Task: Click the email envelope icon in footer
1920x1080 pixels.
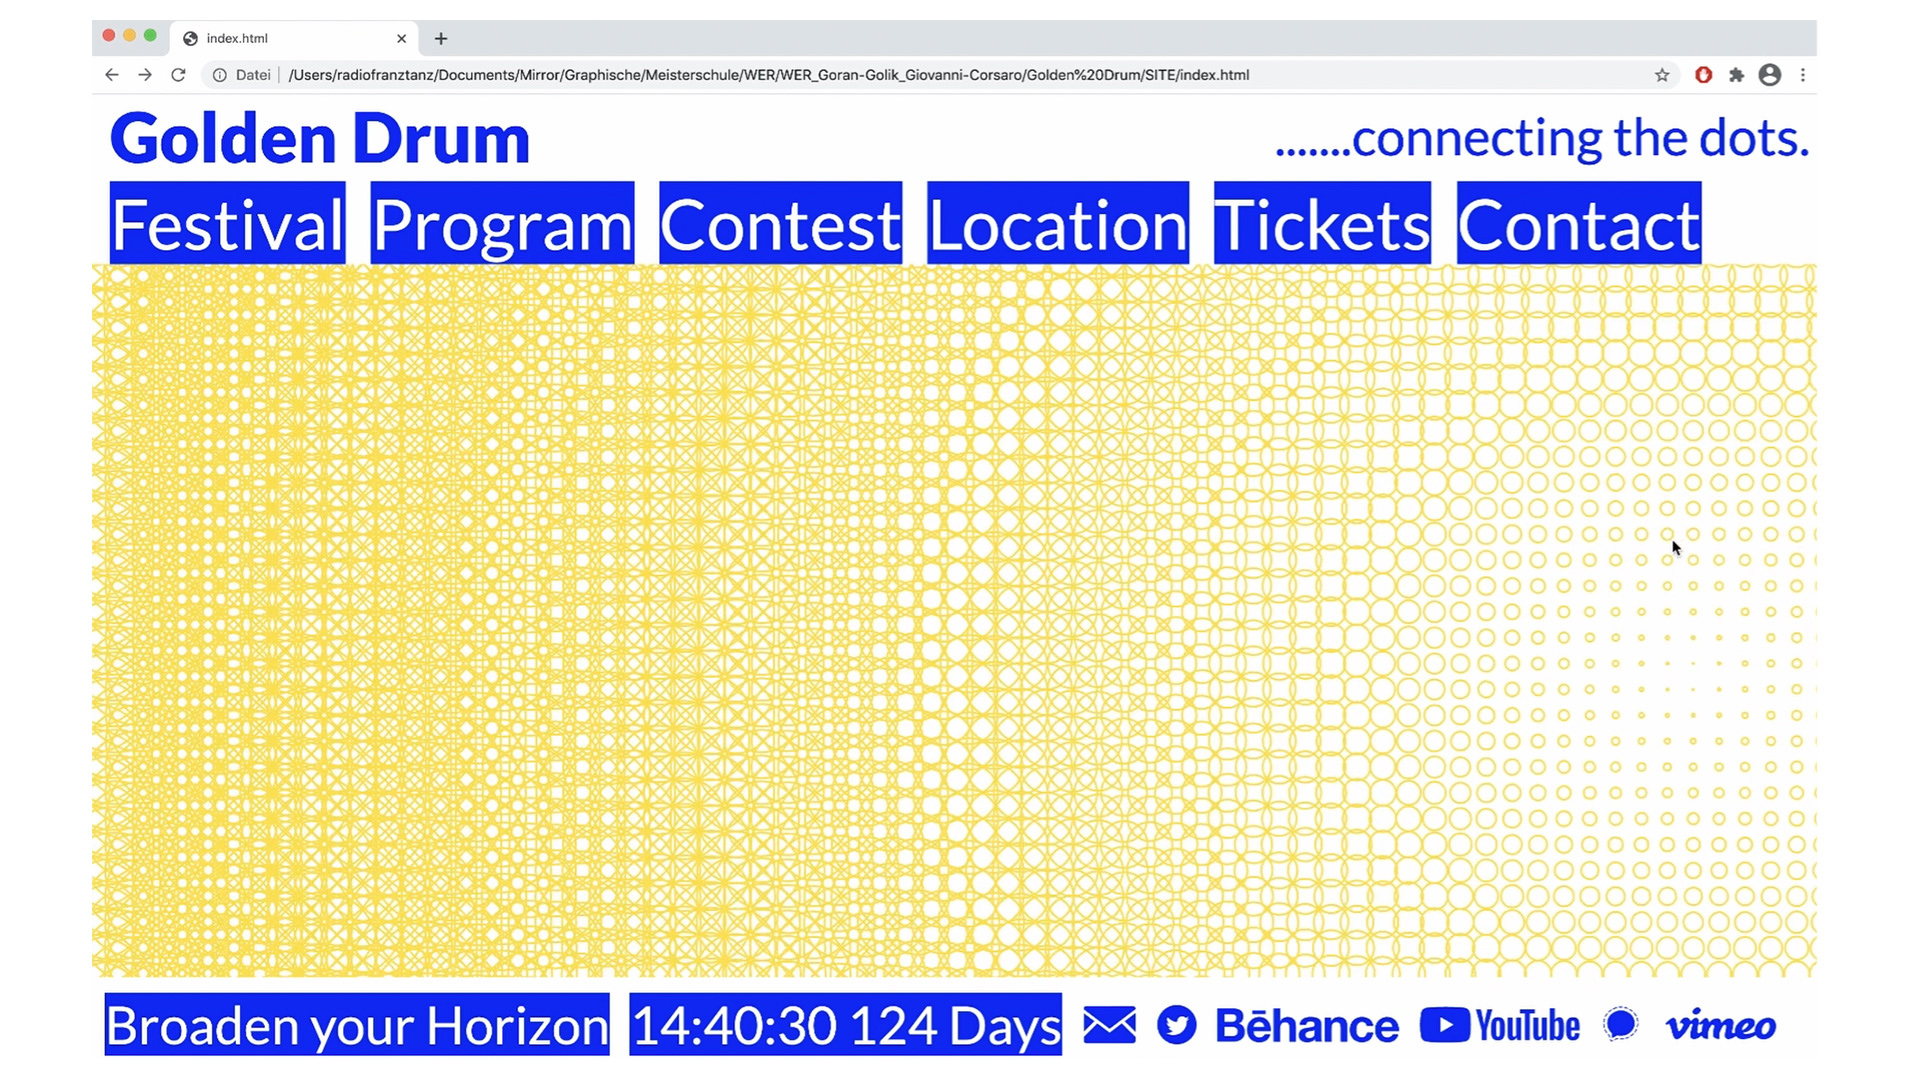Action: 1109,1025
